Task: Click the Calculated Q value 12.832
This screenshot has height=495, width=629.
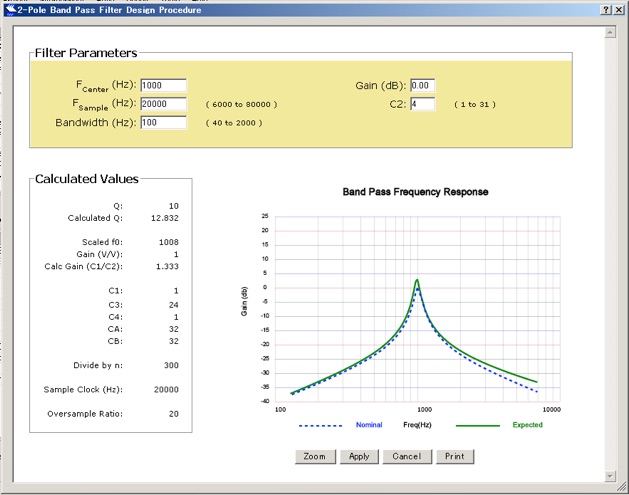Action: tap(164, 218)
